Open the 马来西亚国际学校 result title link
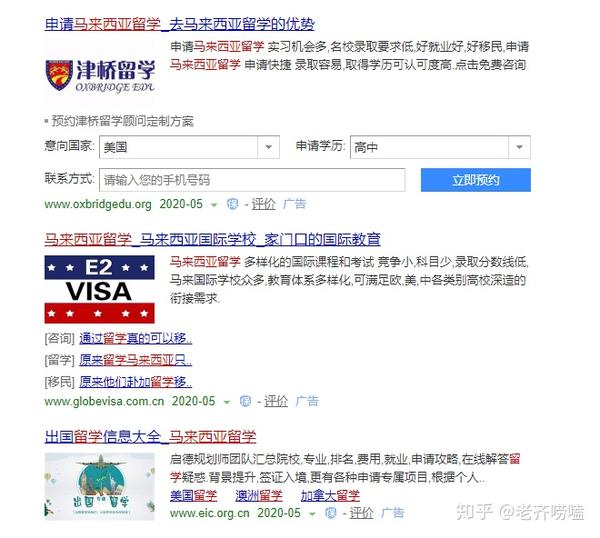This screenshot has width=600, height=538. coord(212,240)
